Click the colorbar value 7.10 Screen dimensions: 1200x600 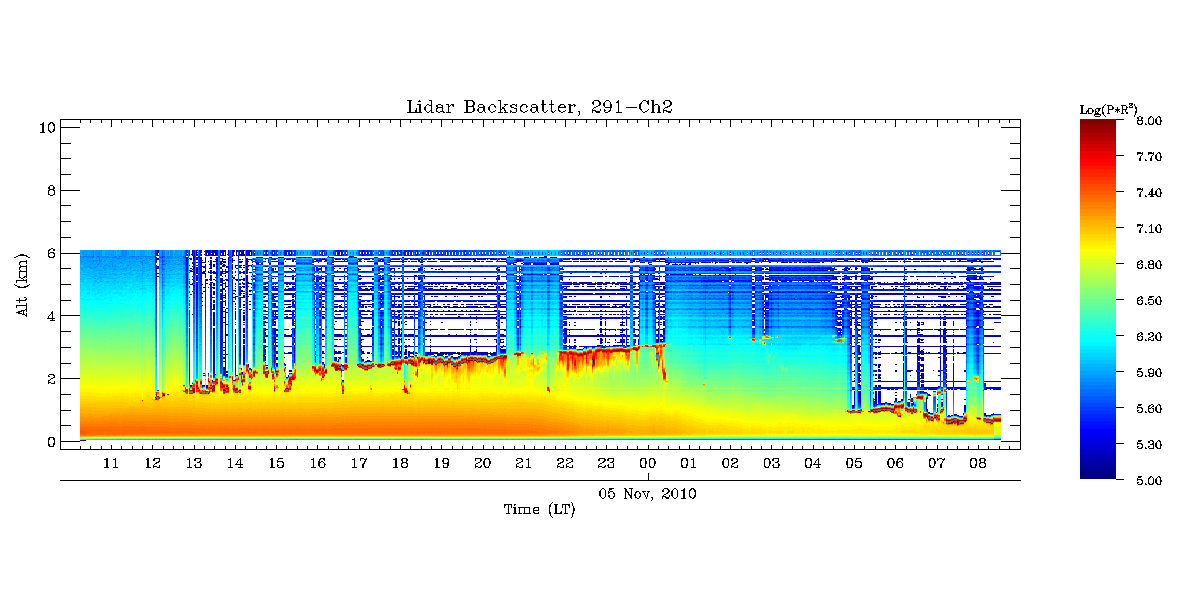[1149, 228]
